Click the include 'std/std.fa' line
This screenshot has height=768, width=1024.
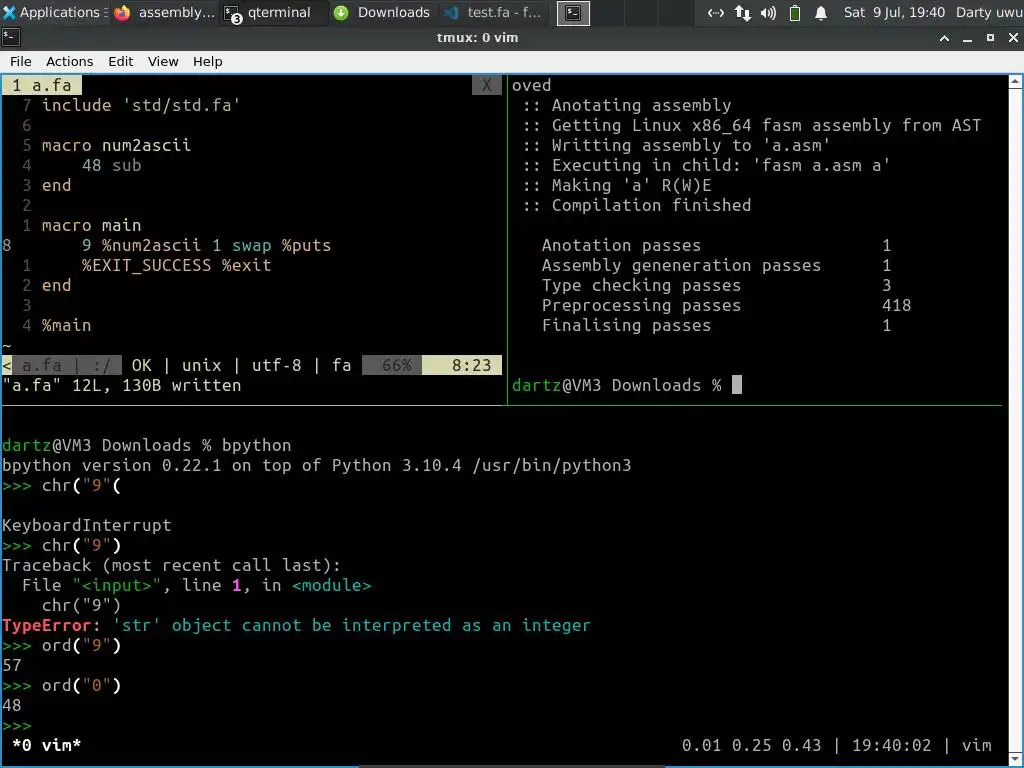141,105
